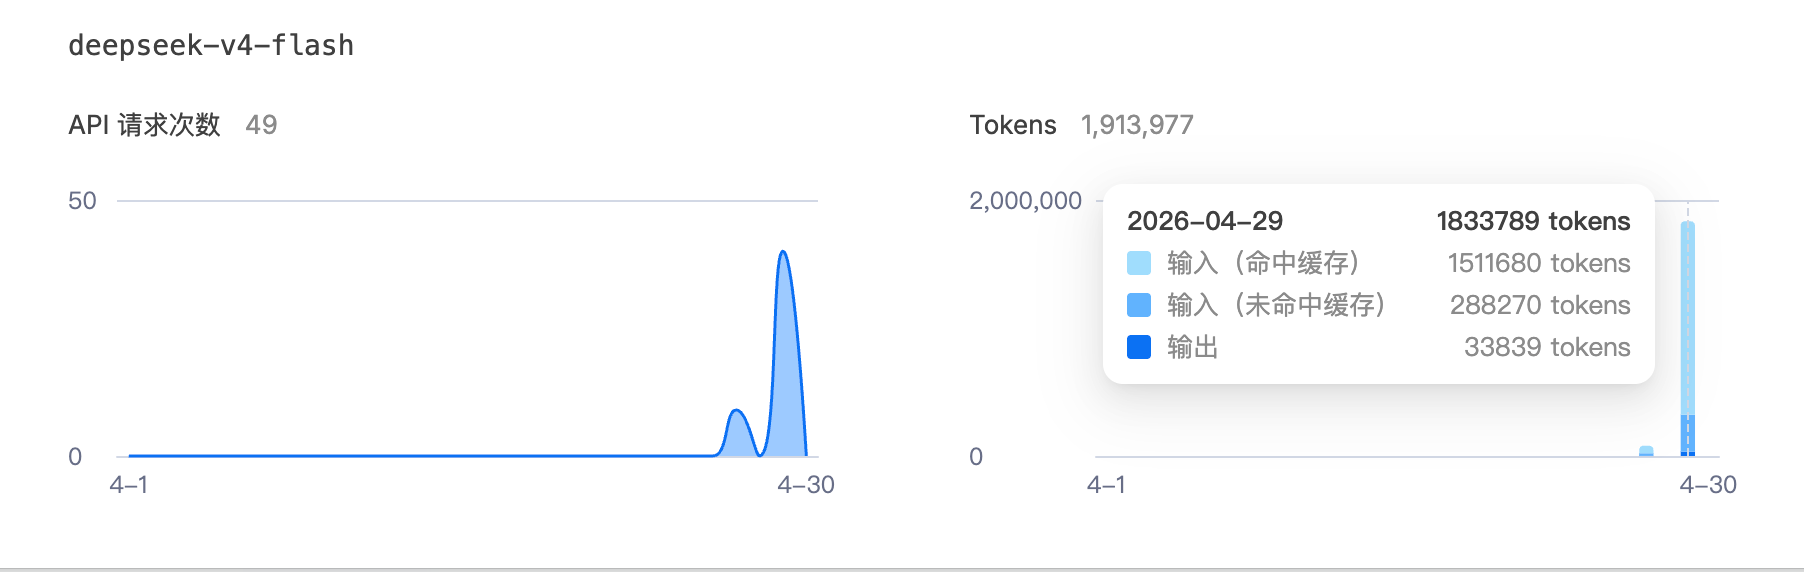Screen dimensions: 1804x572
Task: Click the small token bar before 4-29
Action: 1646,451
